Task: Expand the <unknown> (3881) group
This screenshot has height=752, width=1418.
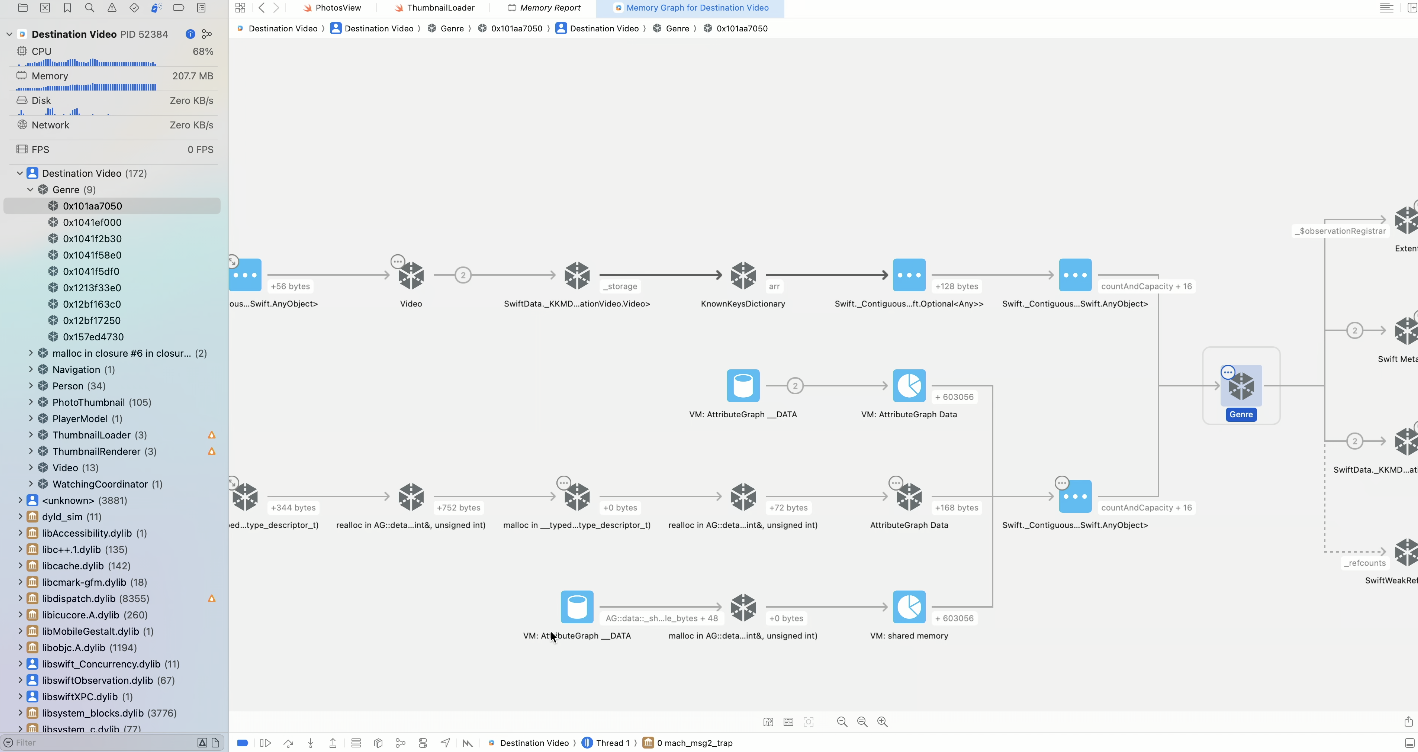Action: pos(20,500)
